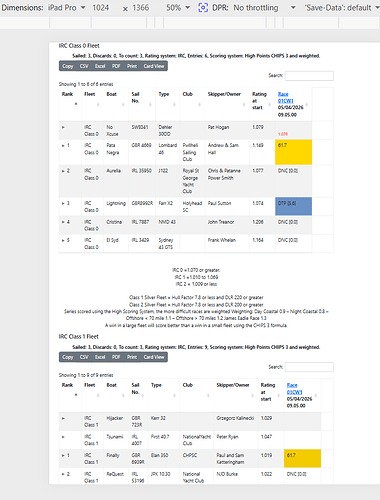This screenshot has height=500, width=380.
Task: Click CSV button in IRC Class 1 Fleet toolbar
Action: click(84, 357)
